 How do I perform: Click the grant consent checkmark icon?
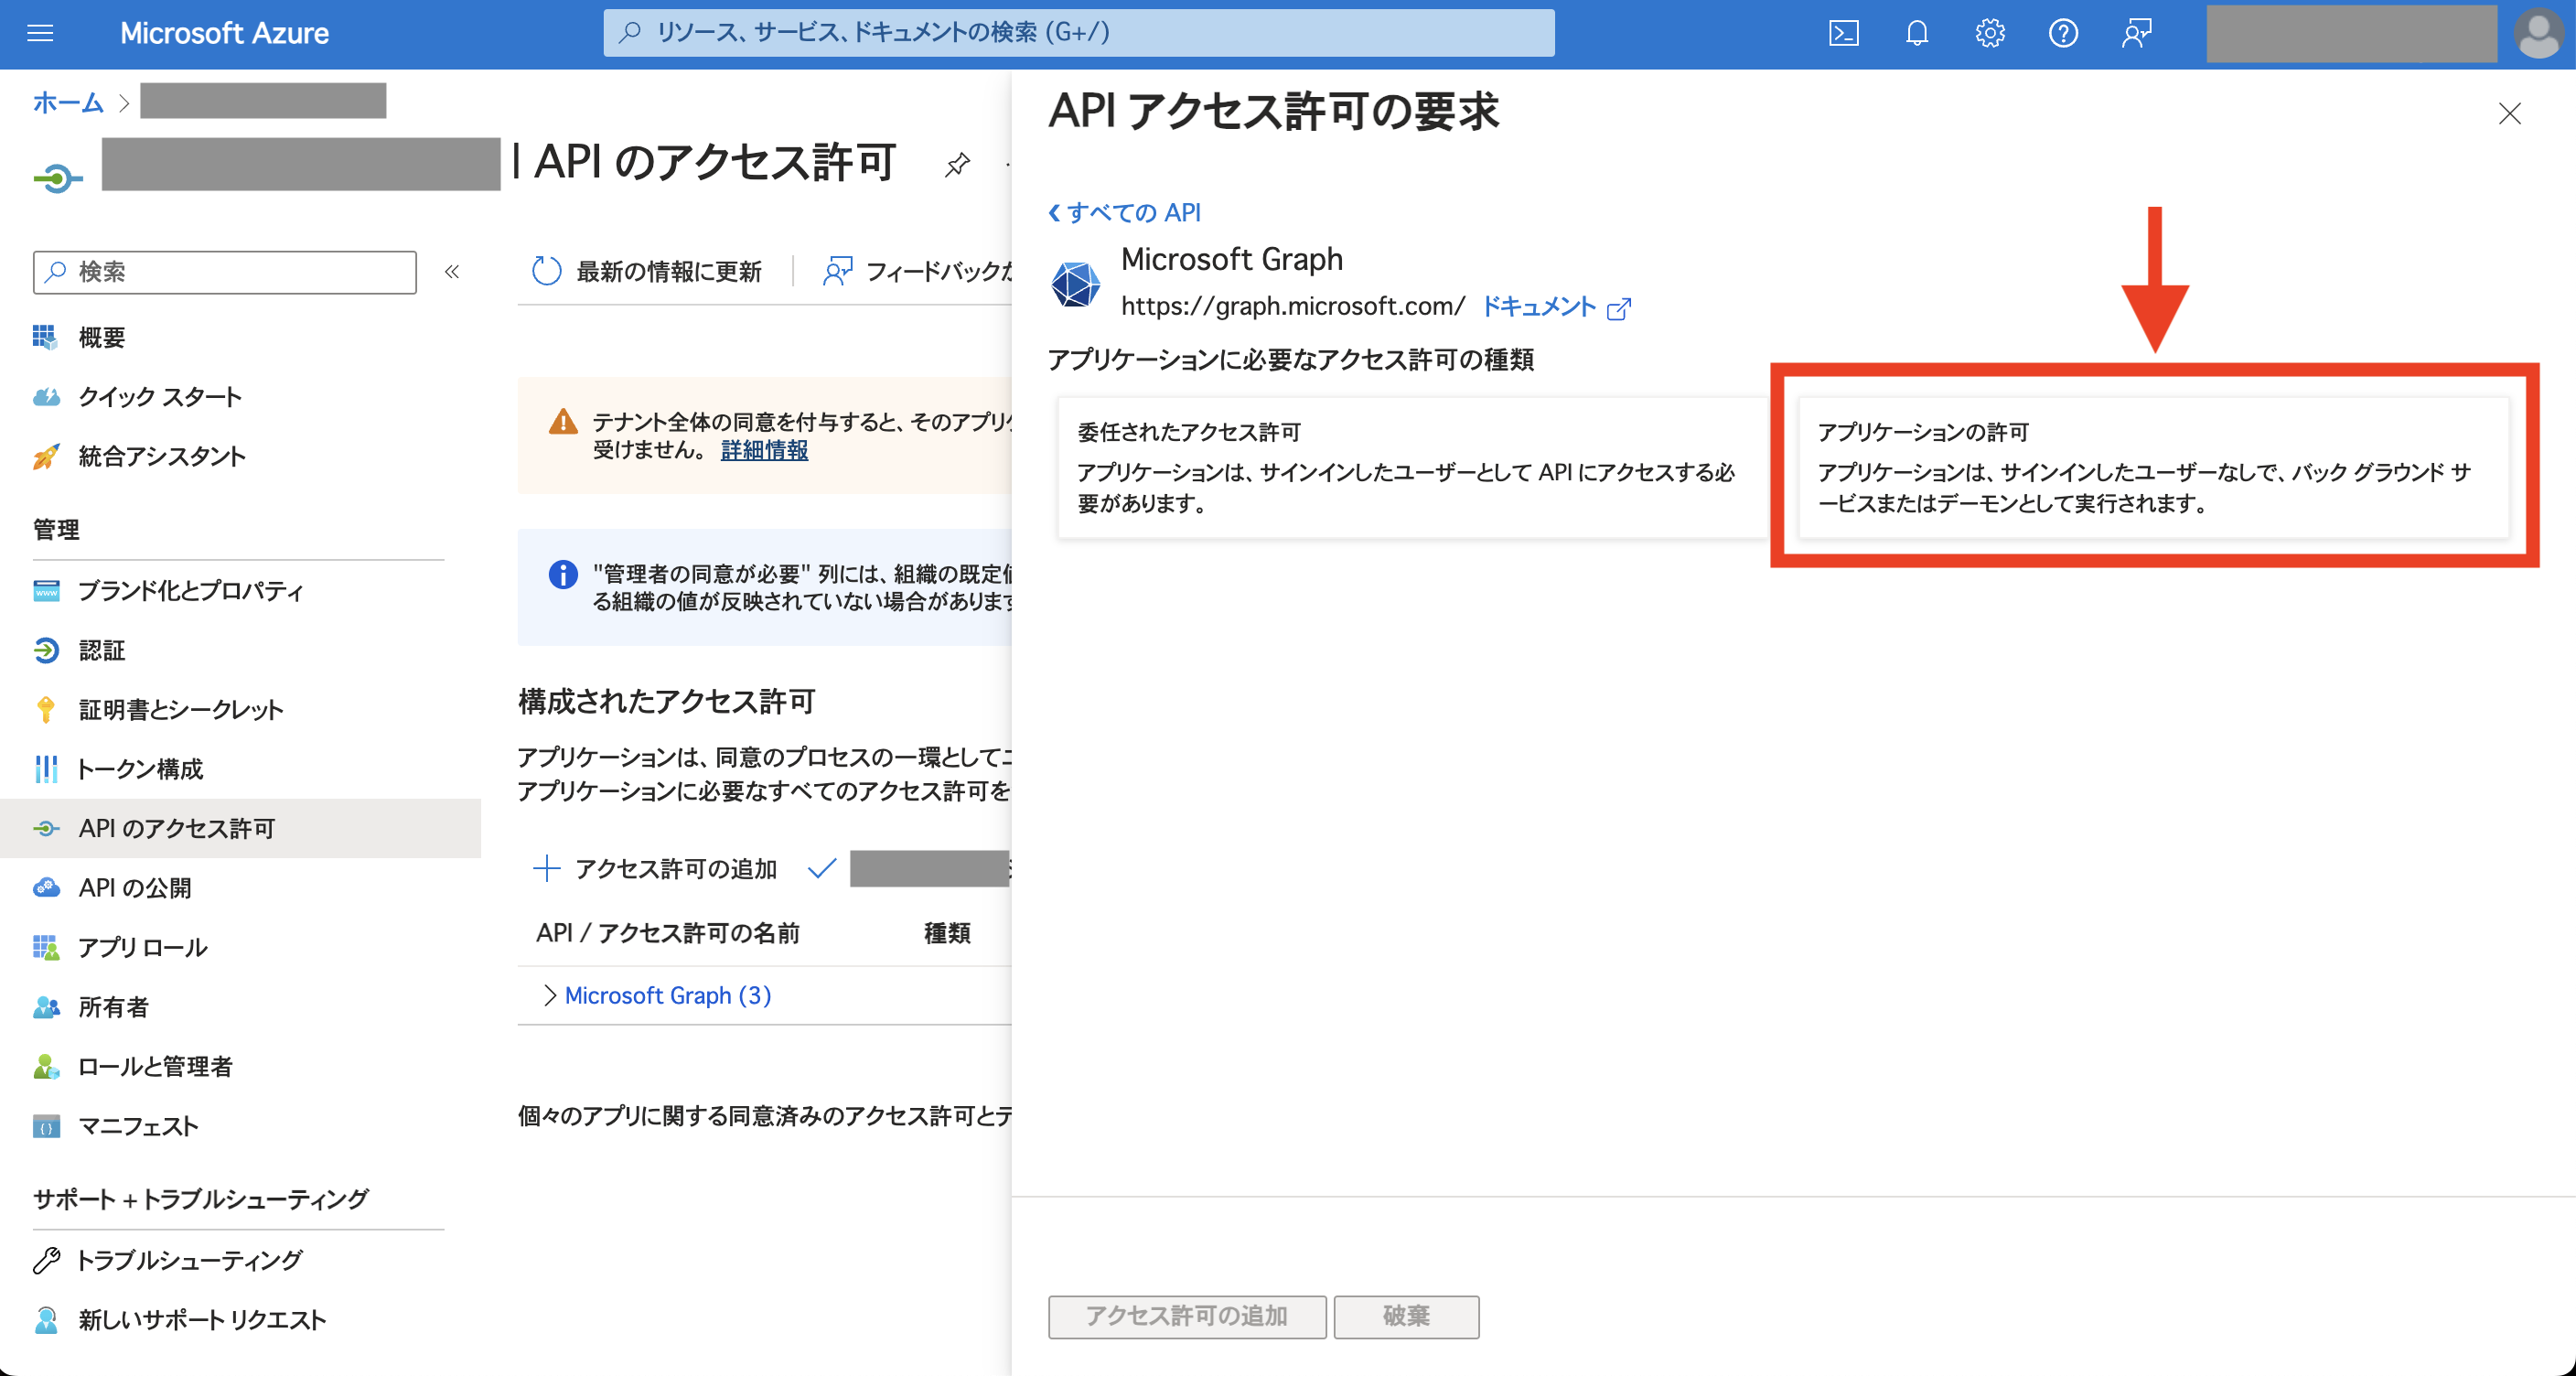[821, 868]
